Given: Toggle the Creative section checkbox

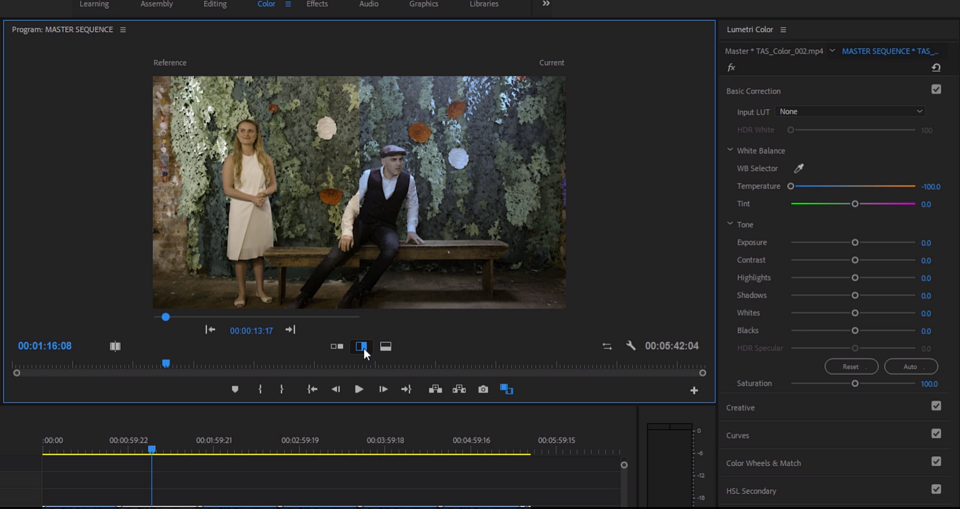Looking at the screenshot, I should pos(936,406).
